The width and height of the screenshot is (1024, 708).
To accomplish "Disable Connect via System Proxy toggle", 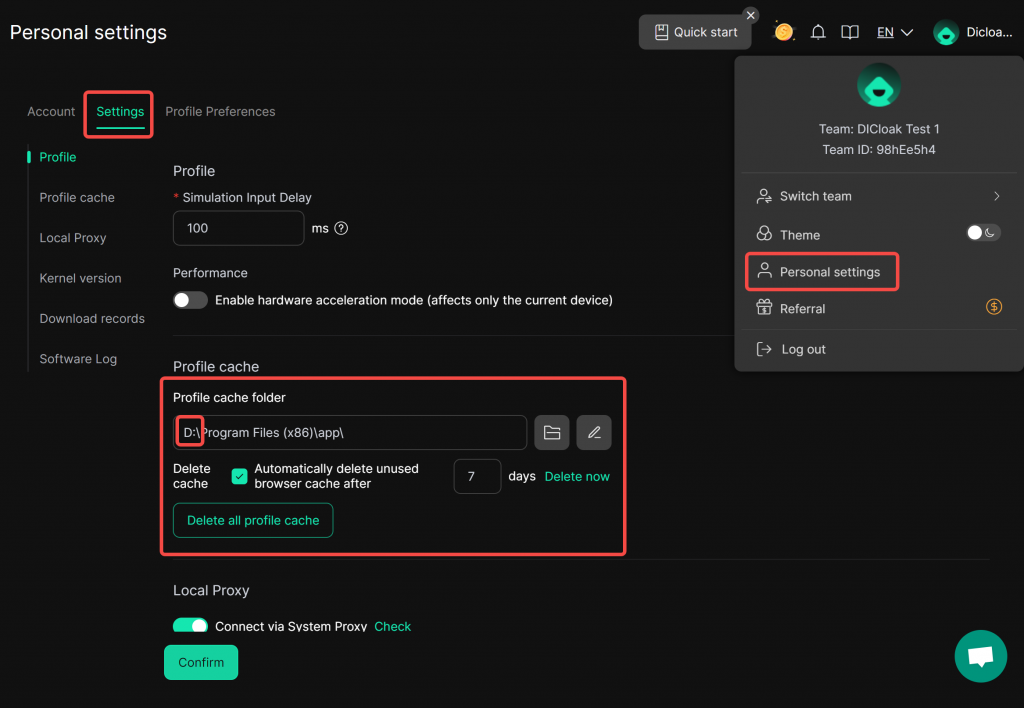I will pos(190,626).
